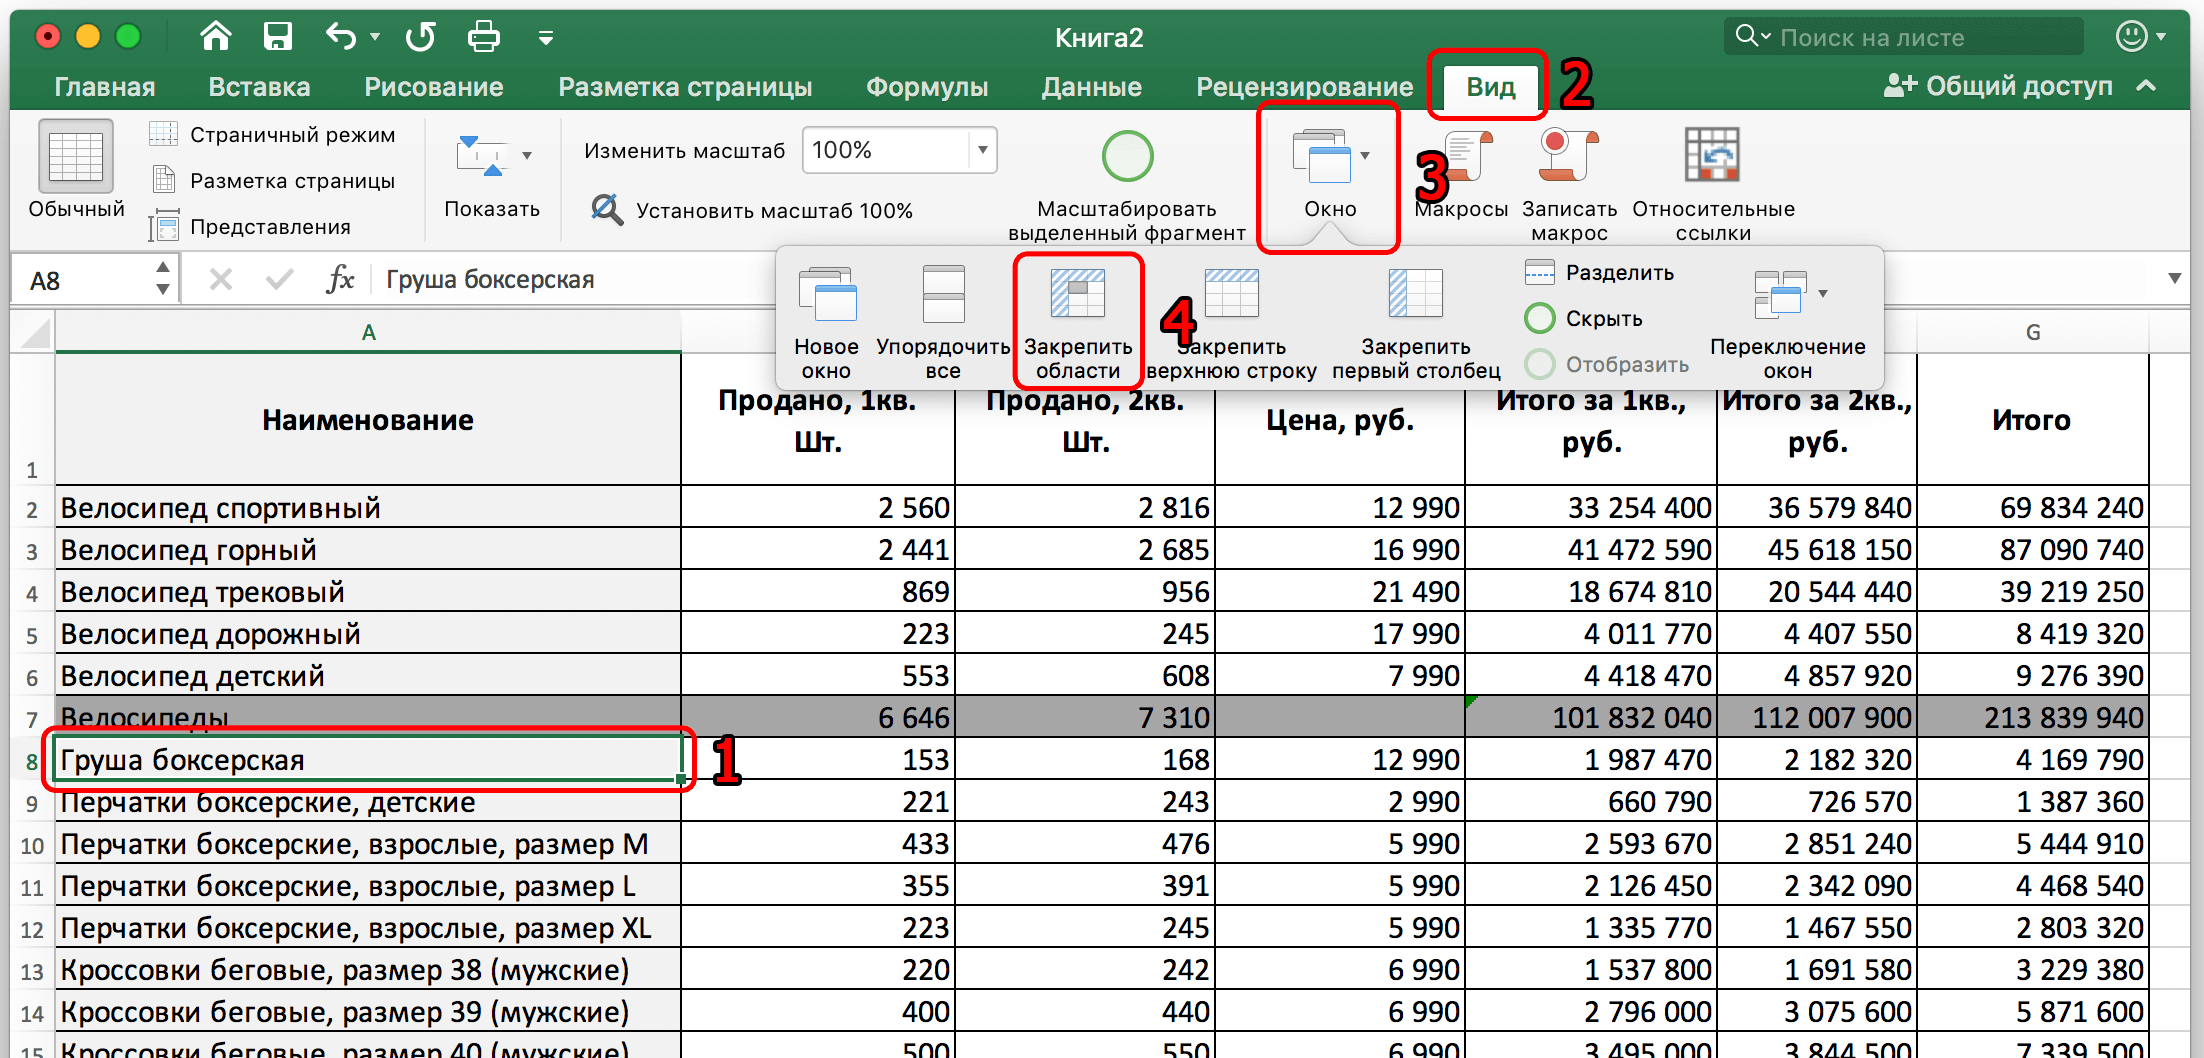The width and height of the screenshot is (2204, 1058).
Task: Click the feedback smiley icon
Action: [x=2131, y=36]
